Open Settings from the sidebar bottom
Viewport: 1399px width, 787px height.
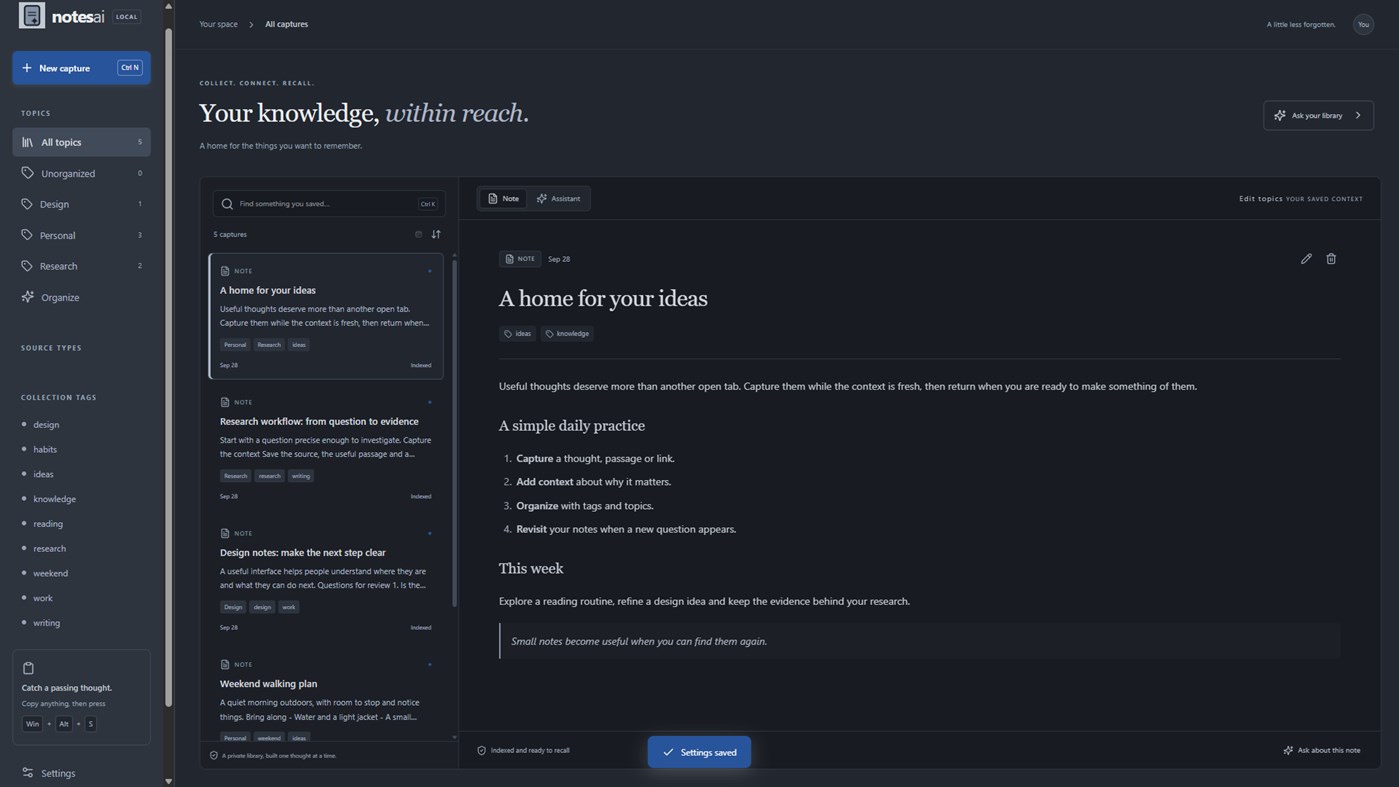tap(81, 773)
